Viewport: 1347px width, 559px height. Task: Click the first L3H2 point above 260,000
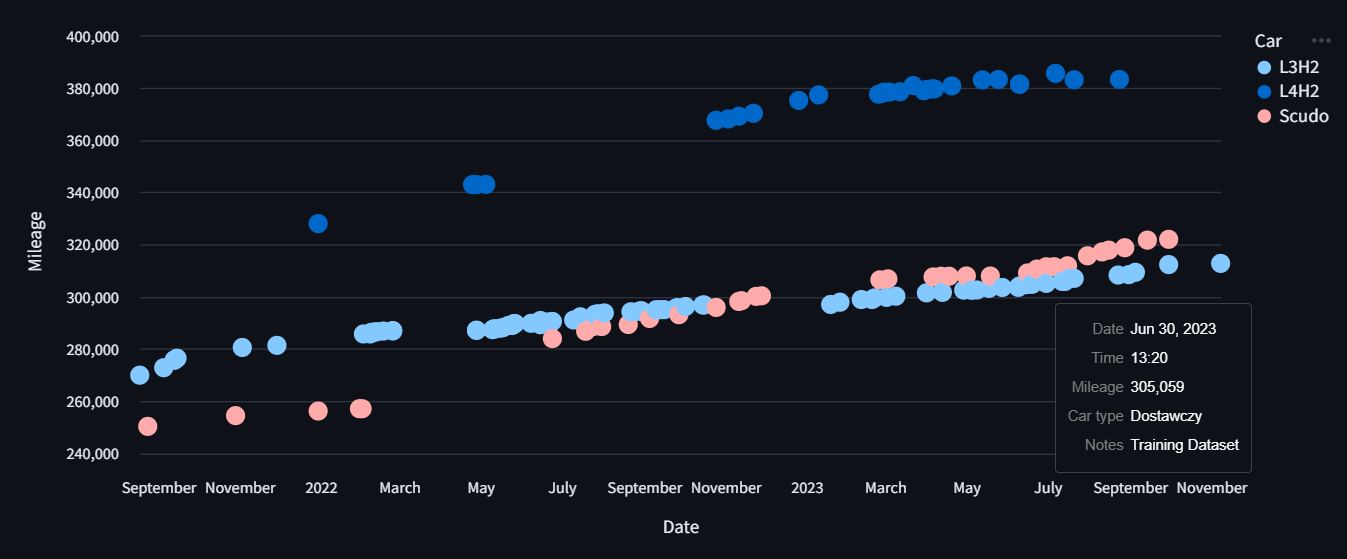point(140,375)
